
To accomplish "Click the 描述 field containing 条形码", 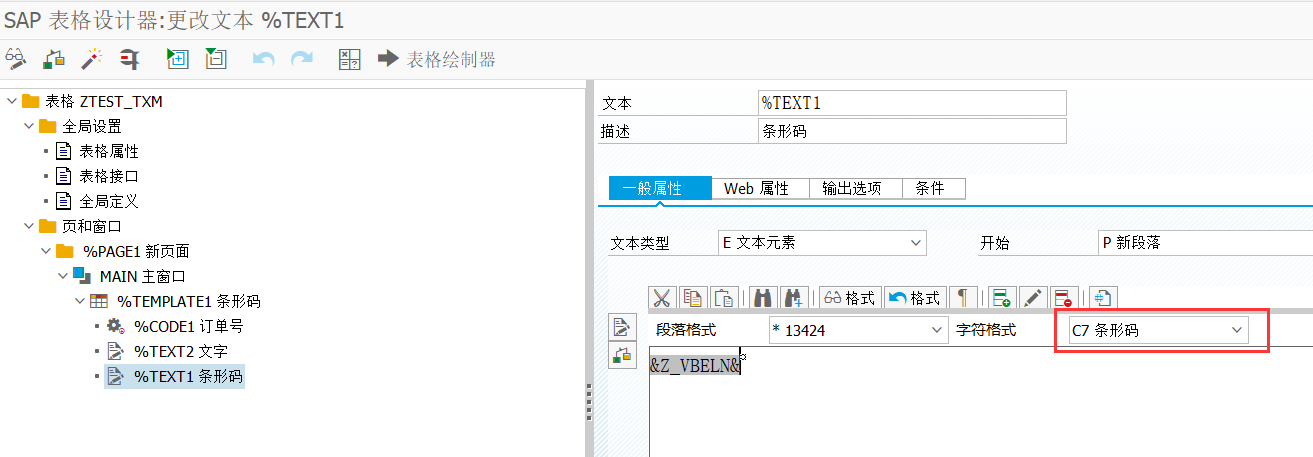I will (912, 131).
